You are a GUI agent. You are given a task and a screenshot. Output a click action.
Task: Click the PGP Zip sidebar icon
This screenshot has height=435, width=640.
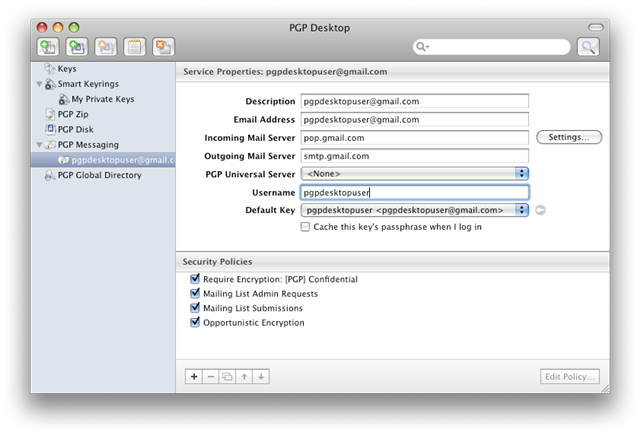[x=50, y=114]
